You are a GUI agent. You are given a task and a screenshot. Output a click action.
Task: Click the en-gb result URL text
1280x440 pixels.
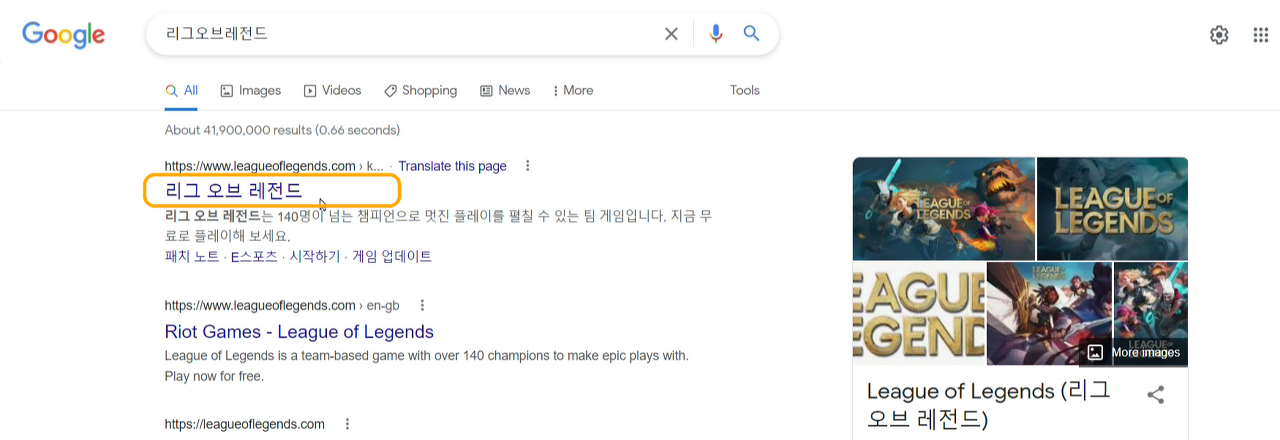(x=282, y=305)
